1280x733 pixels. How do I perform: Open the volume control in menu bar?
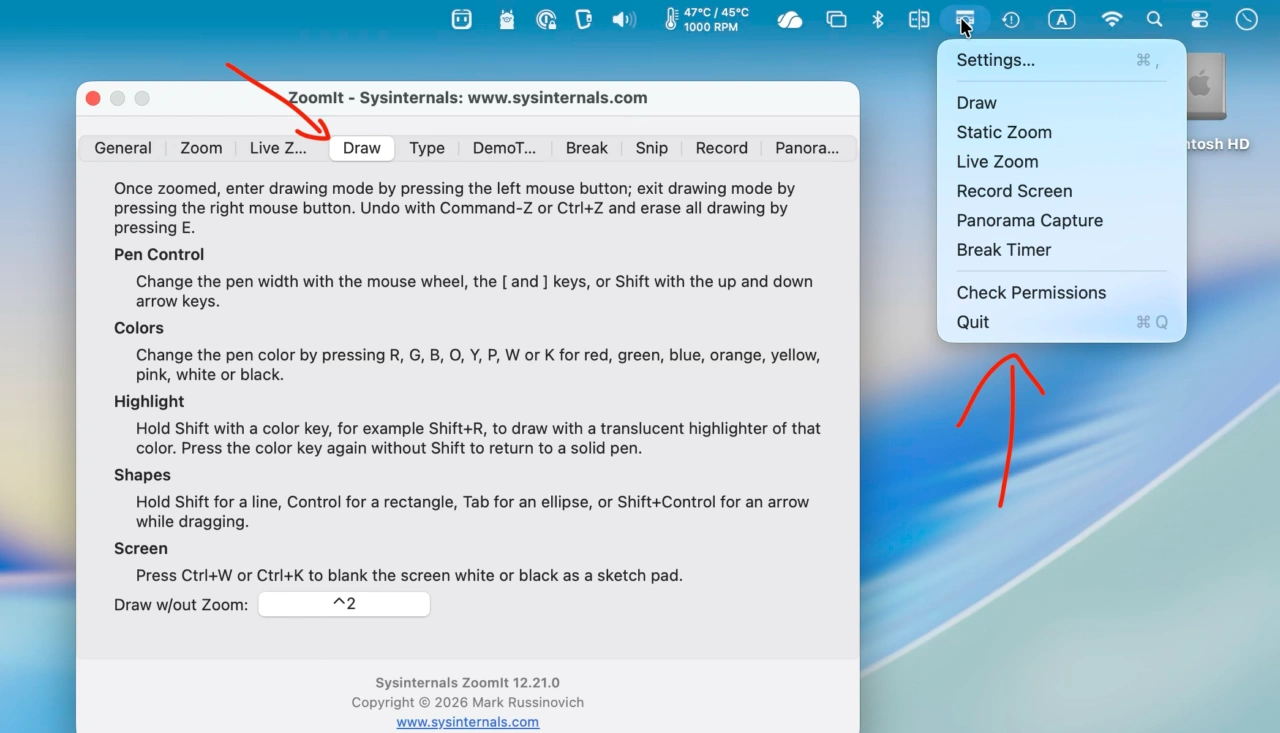tap(624, 20)
